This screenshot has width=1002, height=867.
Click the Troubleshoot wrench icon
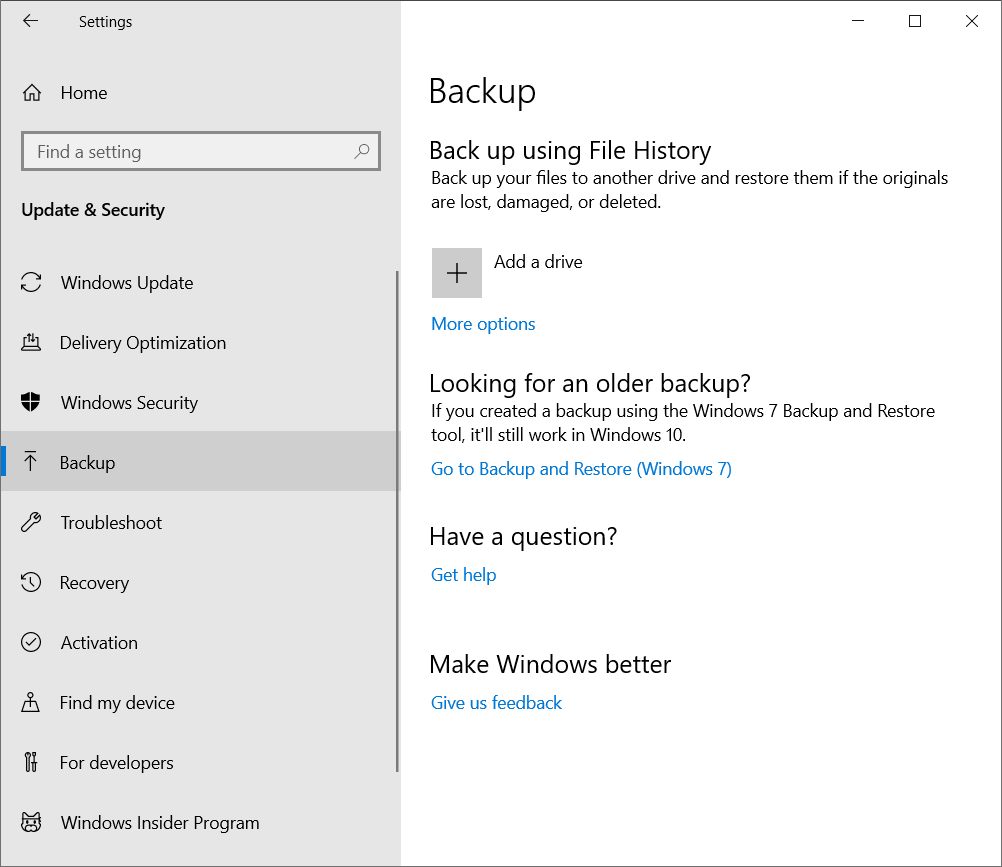pyautogui.click(x=31, y=522)
